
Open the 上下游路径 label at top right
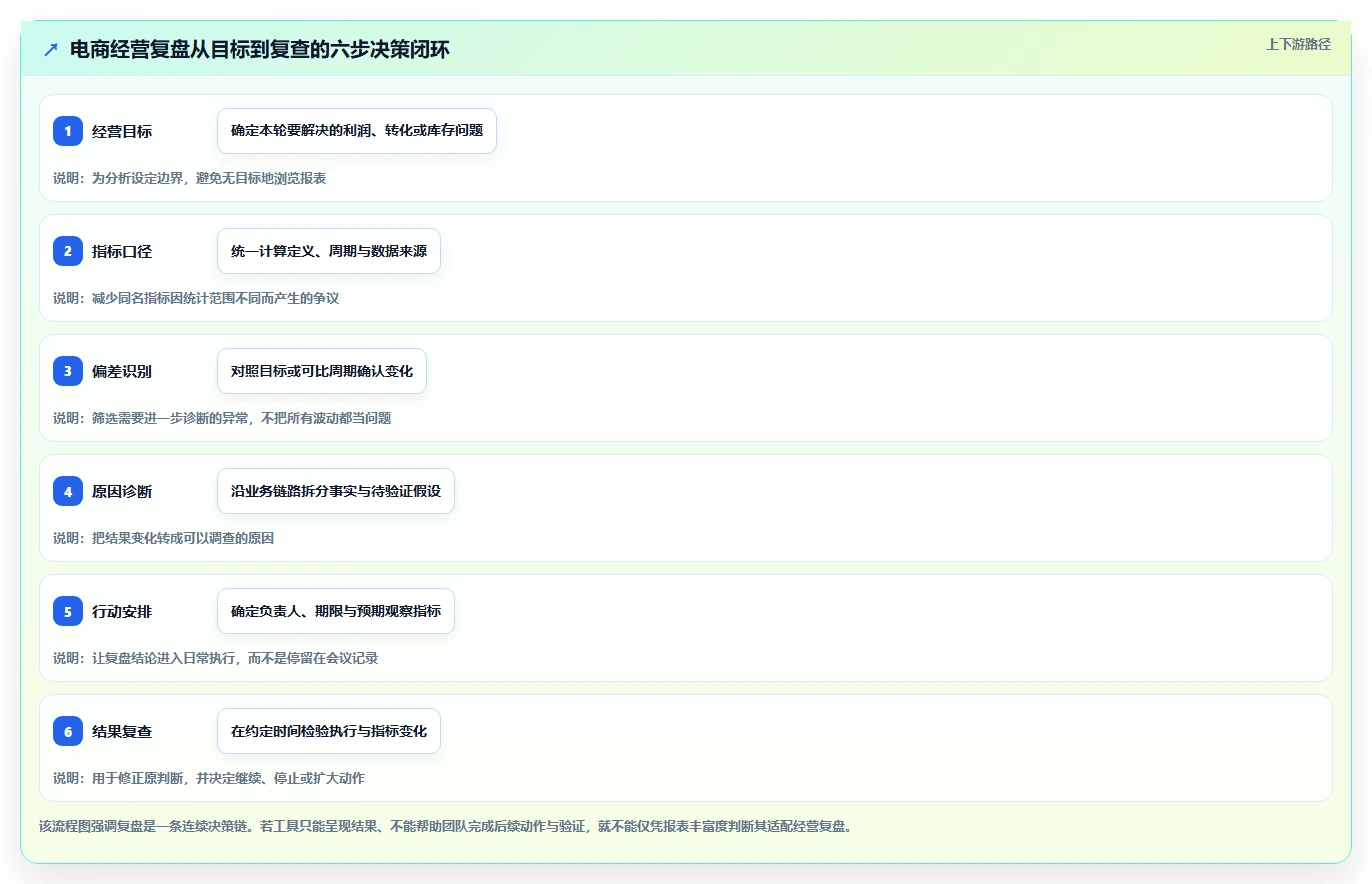pyautogui.click(x=1298, y=44)
